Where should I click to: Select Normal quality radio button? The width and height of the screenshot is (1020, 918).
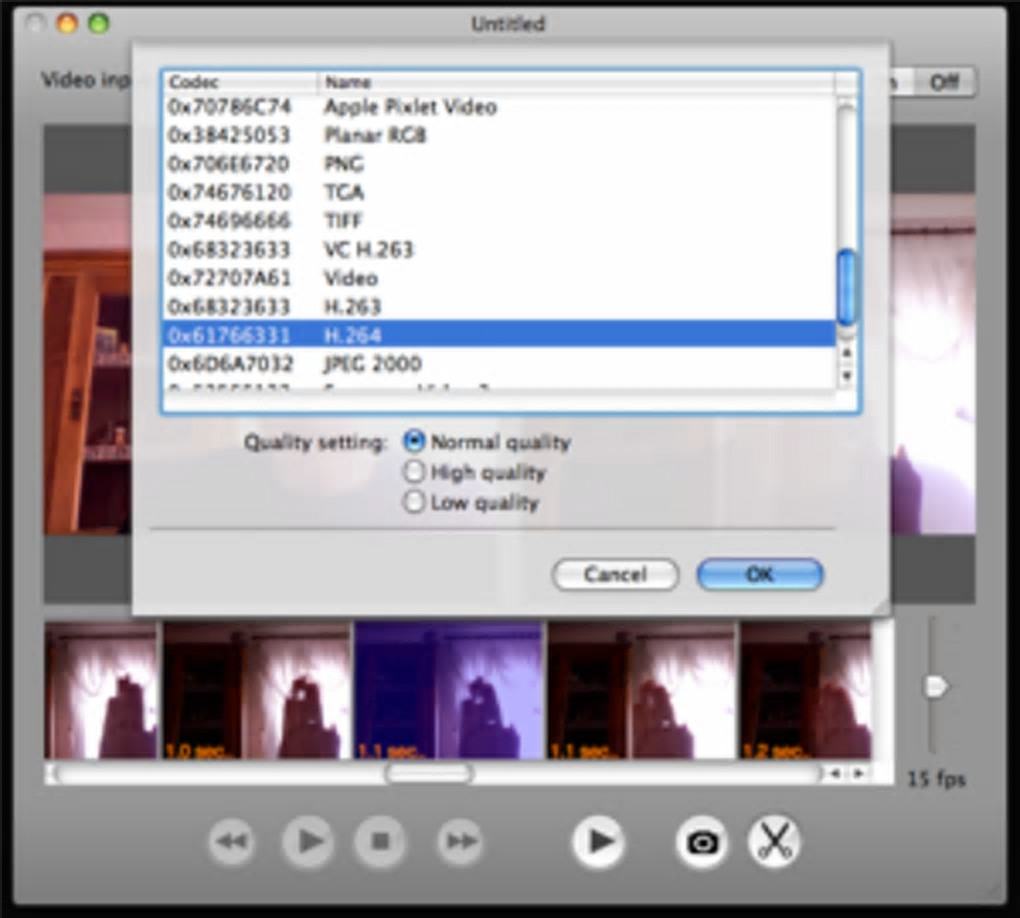(414, 442)
